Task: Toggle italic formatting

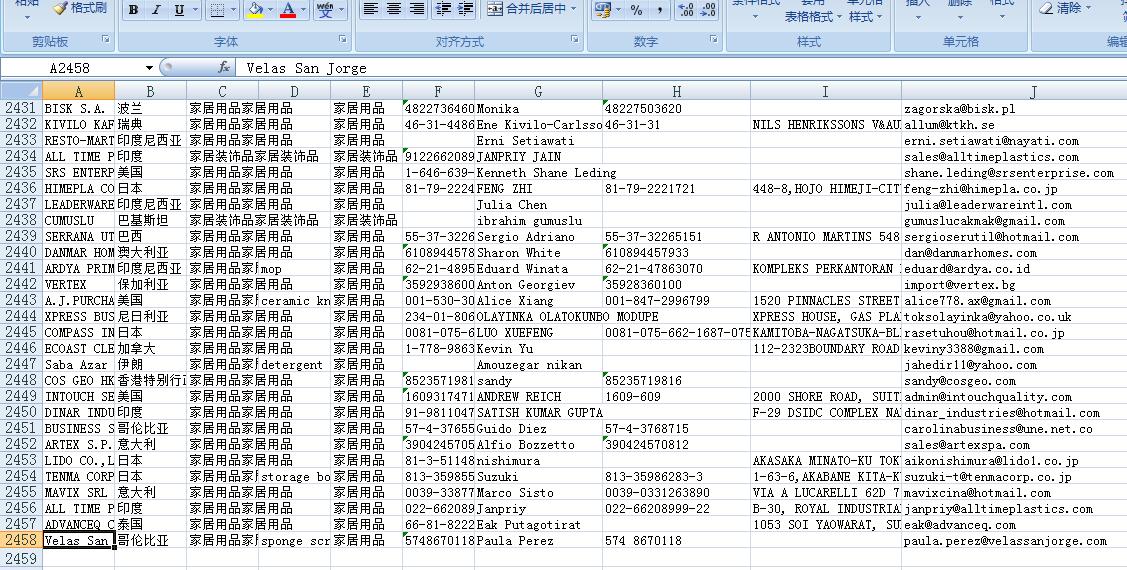Action: 155,9
